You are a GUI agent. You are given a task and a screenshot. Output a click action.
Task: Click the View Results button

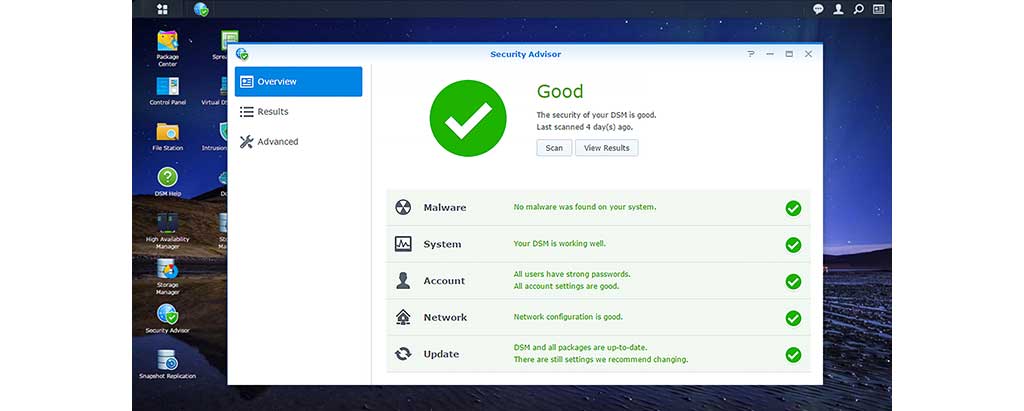click(x=607, y=148)
